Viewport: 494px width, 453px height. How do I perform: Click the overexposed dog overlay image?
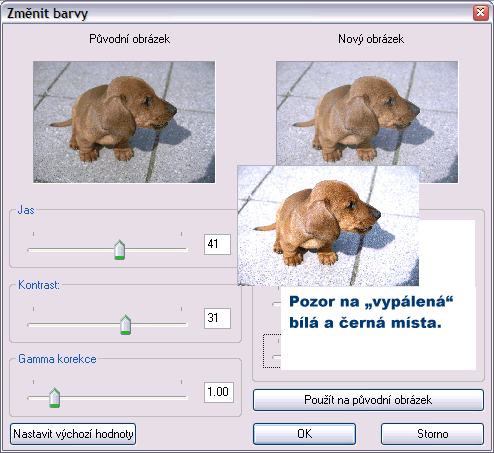(x=328, y=226)
